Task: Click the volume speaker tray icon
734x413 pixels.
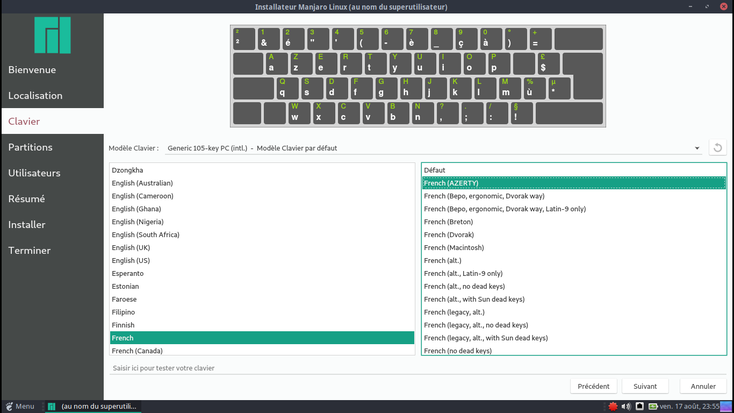Action: [x=626, y=406]
